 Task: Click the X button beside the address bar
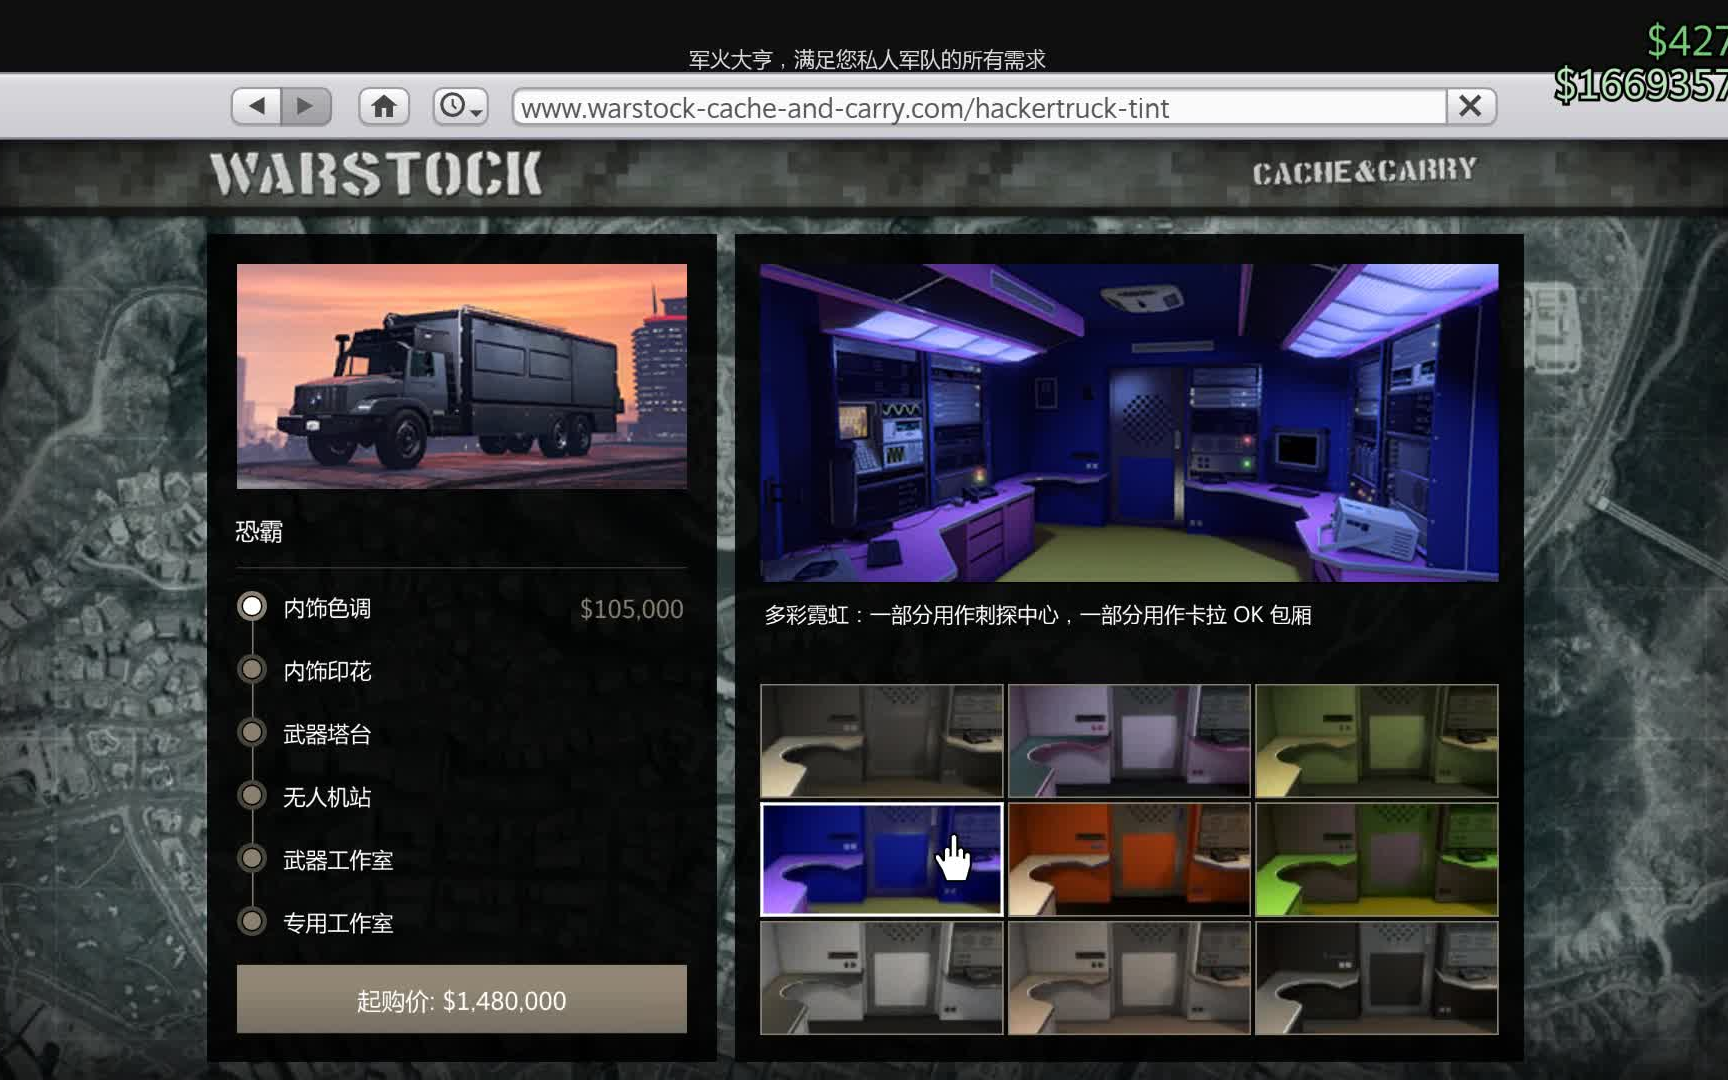(x=1470, y=106)
